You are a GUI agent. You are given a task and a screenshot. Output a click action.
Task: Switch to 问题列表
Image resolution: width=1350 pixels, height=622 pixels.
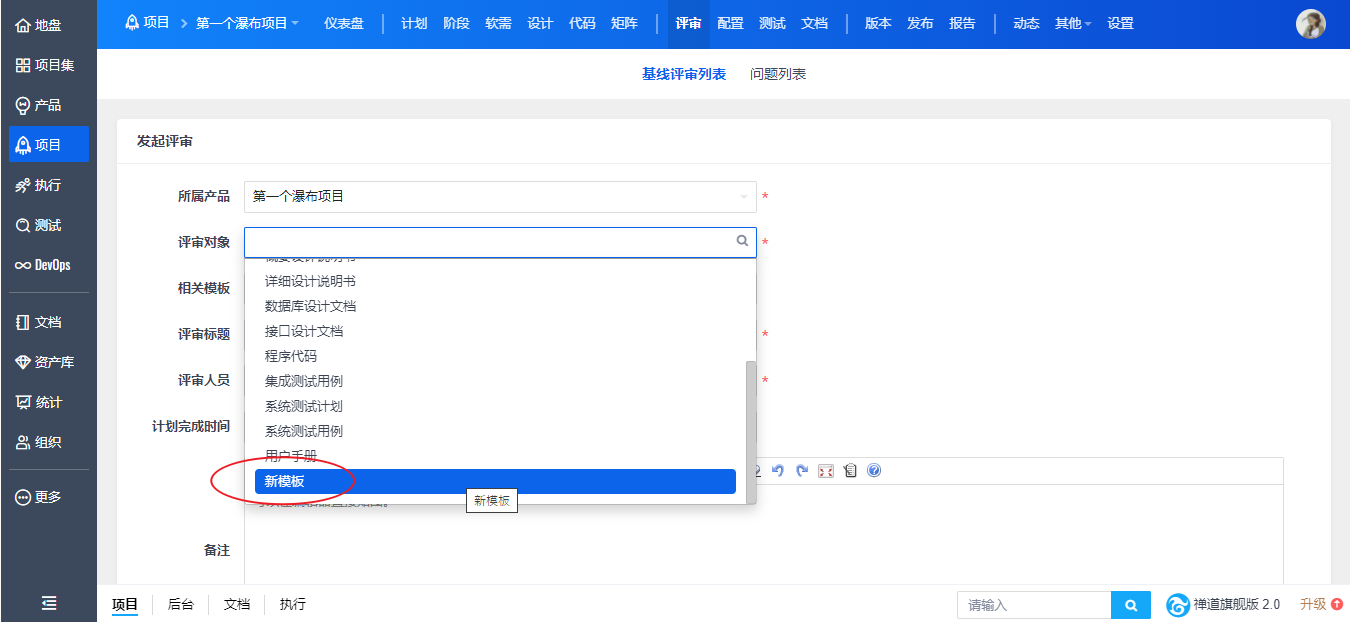coord(778,74)
